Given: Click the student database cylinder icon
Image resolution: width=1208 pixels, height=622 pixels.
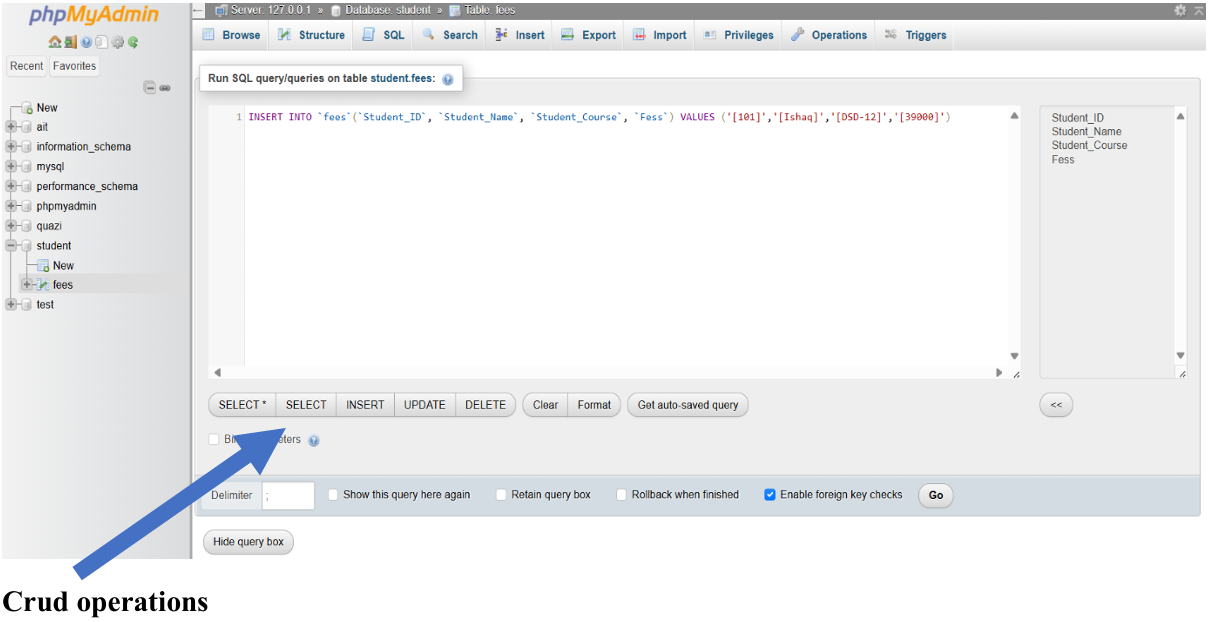Looking at the screenshot, I should coord(26,246).
